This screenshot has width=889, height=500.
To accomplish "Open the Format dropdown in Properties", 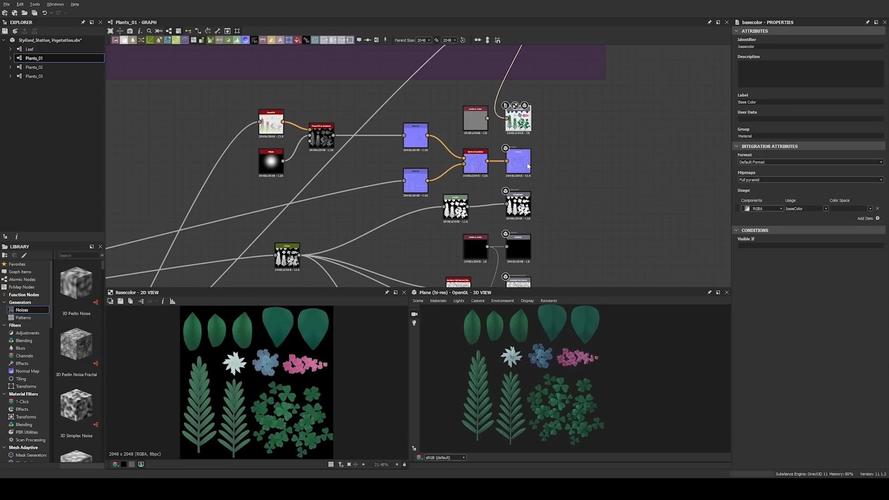I will (810, 162).
